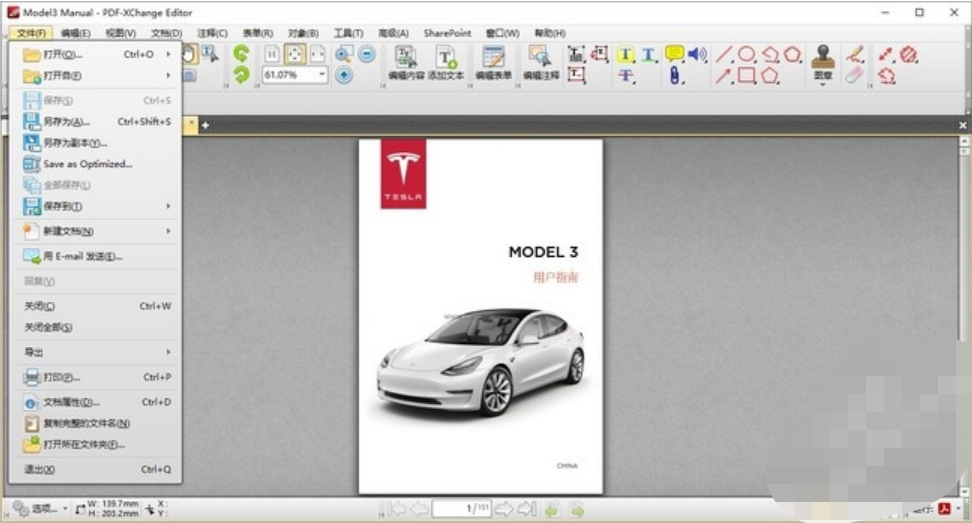Screen dimensions: 972x523
Task: Select the file attachment paperclip tool
Action: point(675,76)
